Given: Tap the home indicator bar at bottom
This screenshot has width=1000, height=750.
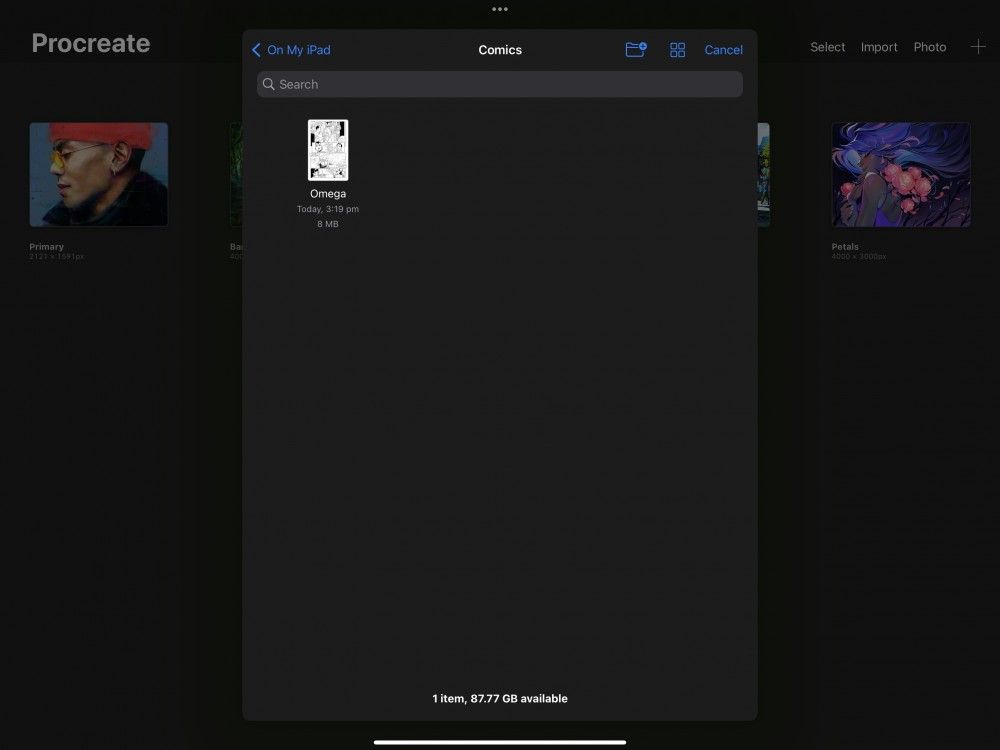Looking at the screenshot, I should (x=499, y=741).
